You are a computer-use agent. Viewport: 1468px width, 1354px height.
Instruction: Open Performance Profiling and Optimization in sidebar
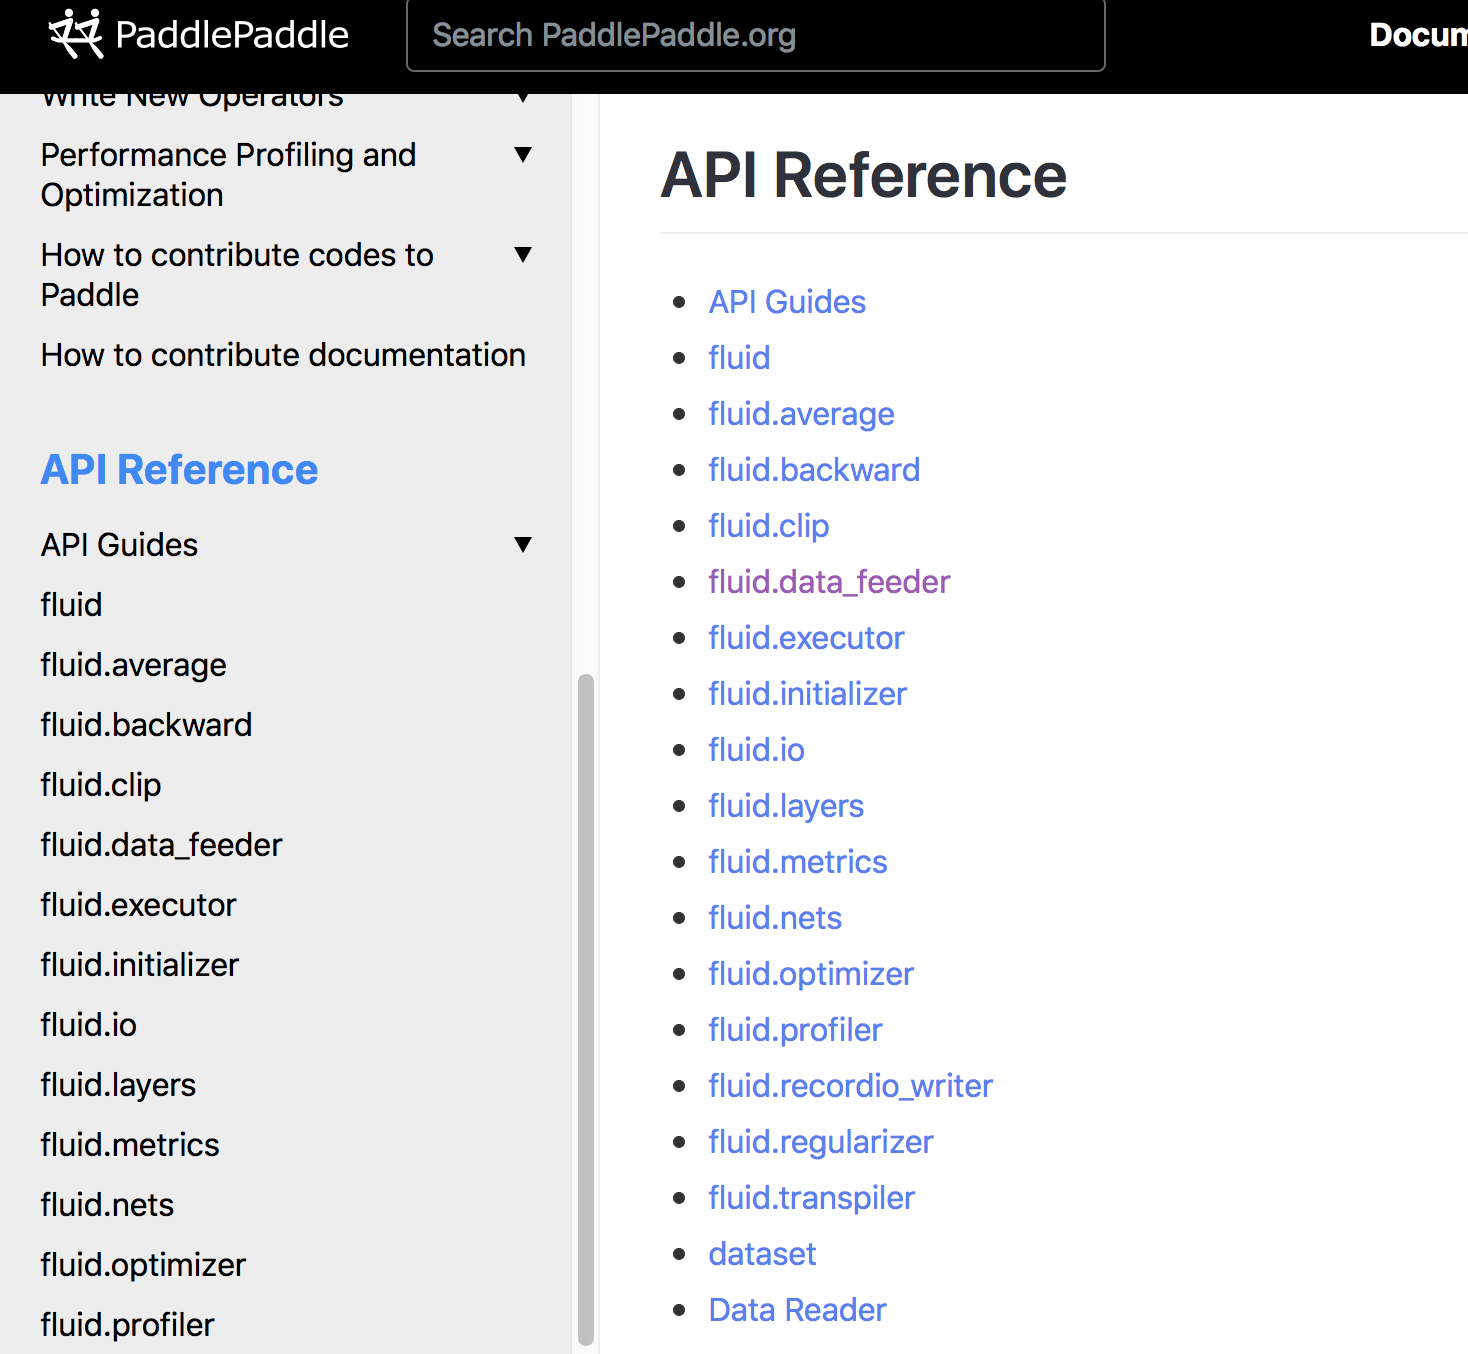(228, 175)
